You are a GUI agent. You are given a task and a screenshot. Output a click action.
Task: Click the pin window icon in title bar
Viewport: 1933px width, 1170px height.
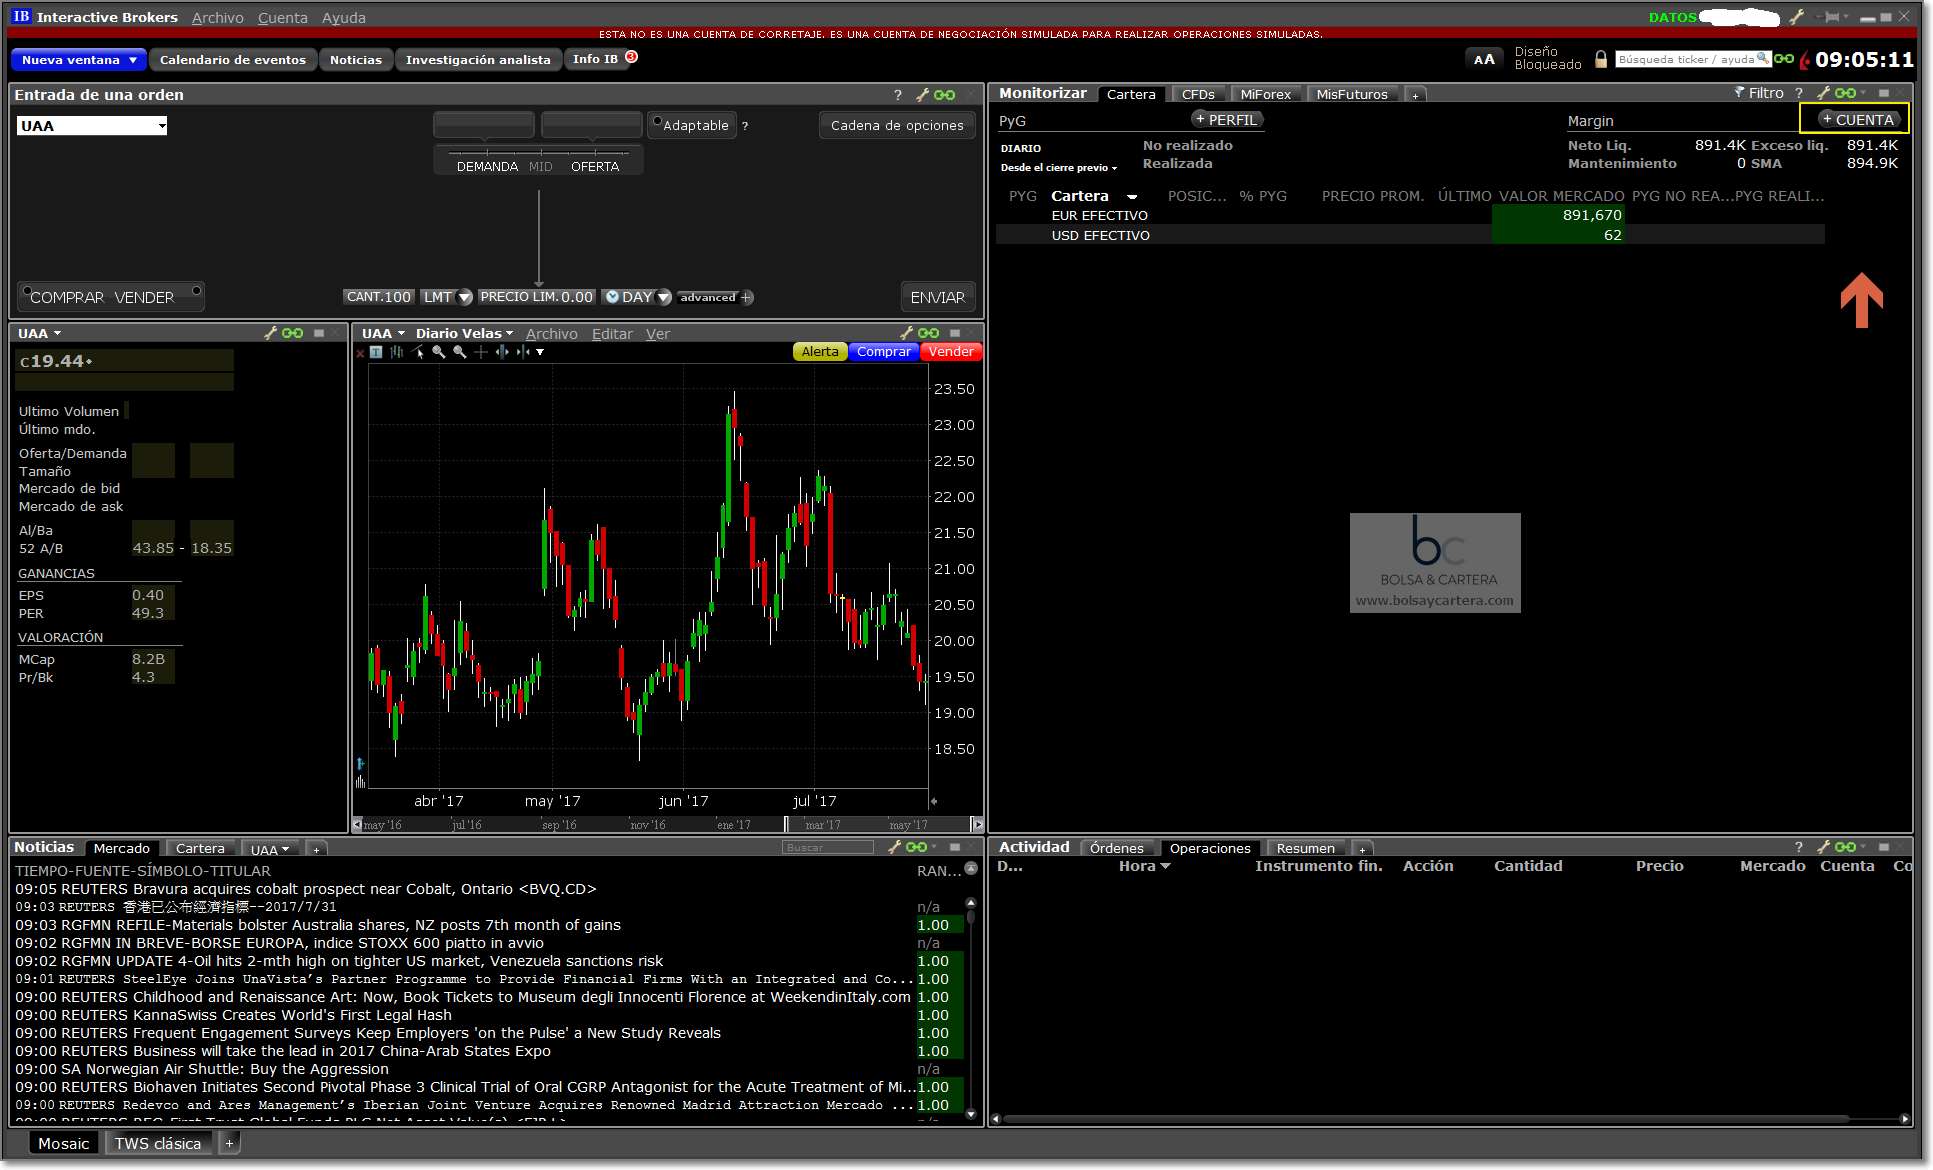click(x=1832, y=17)
